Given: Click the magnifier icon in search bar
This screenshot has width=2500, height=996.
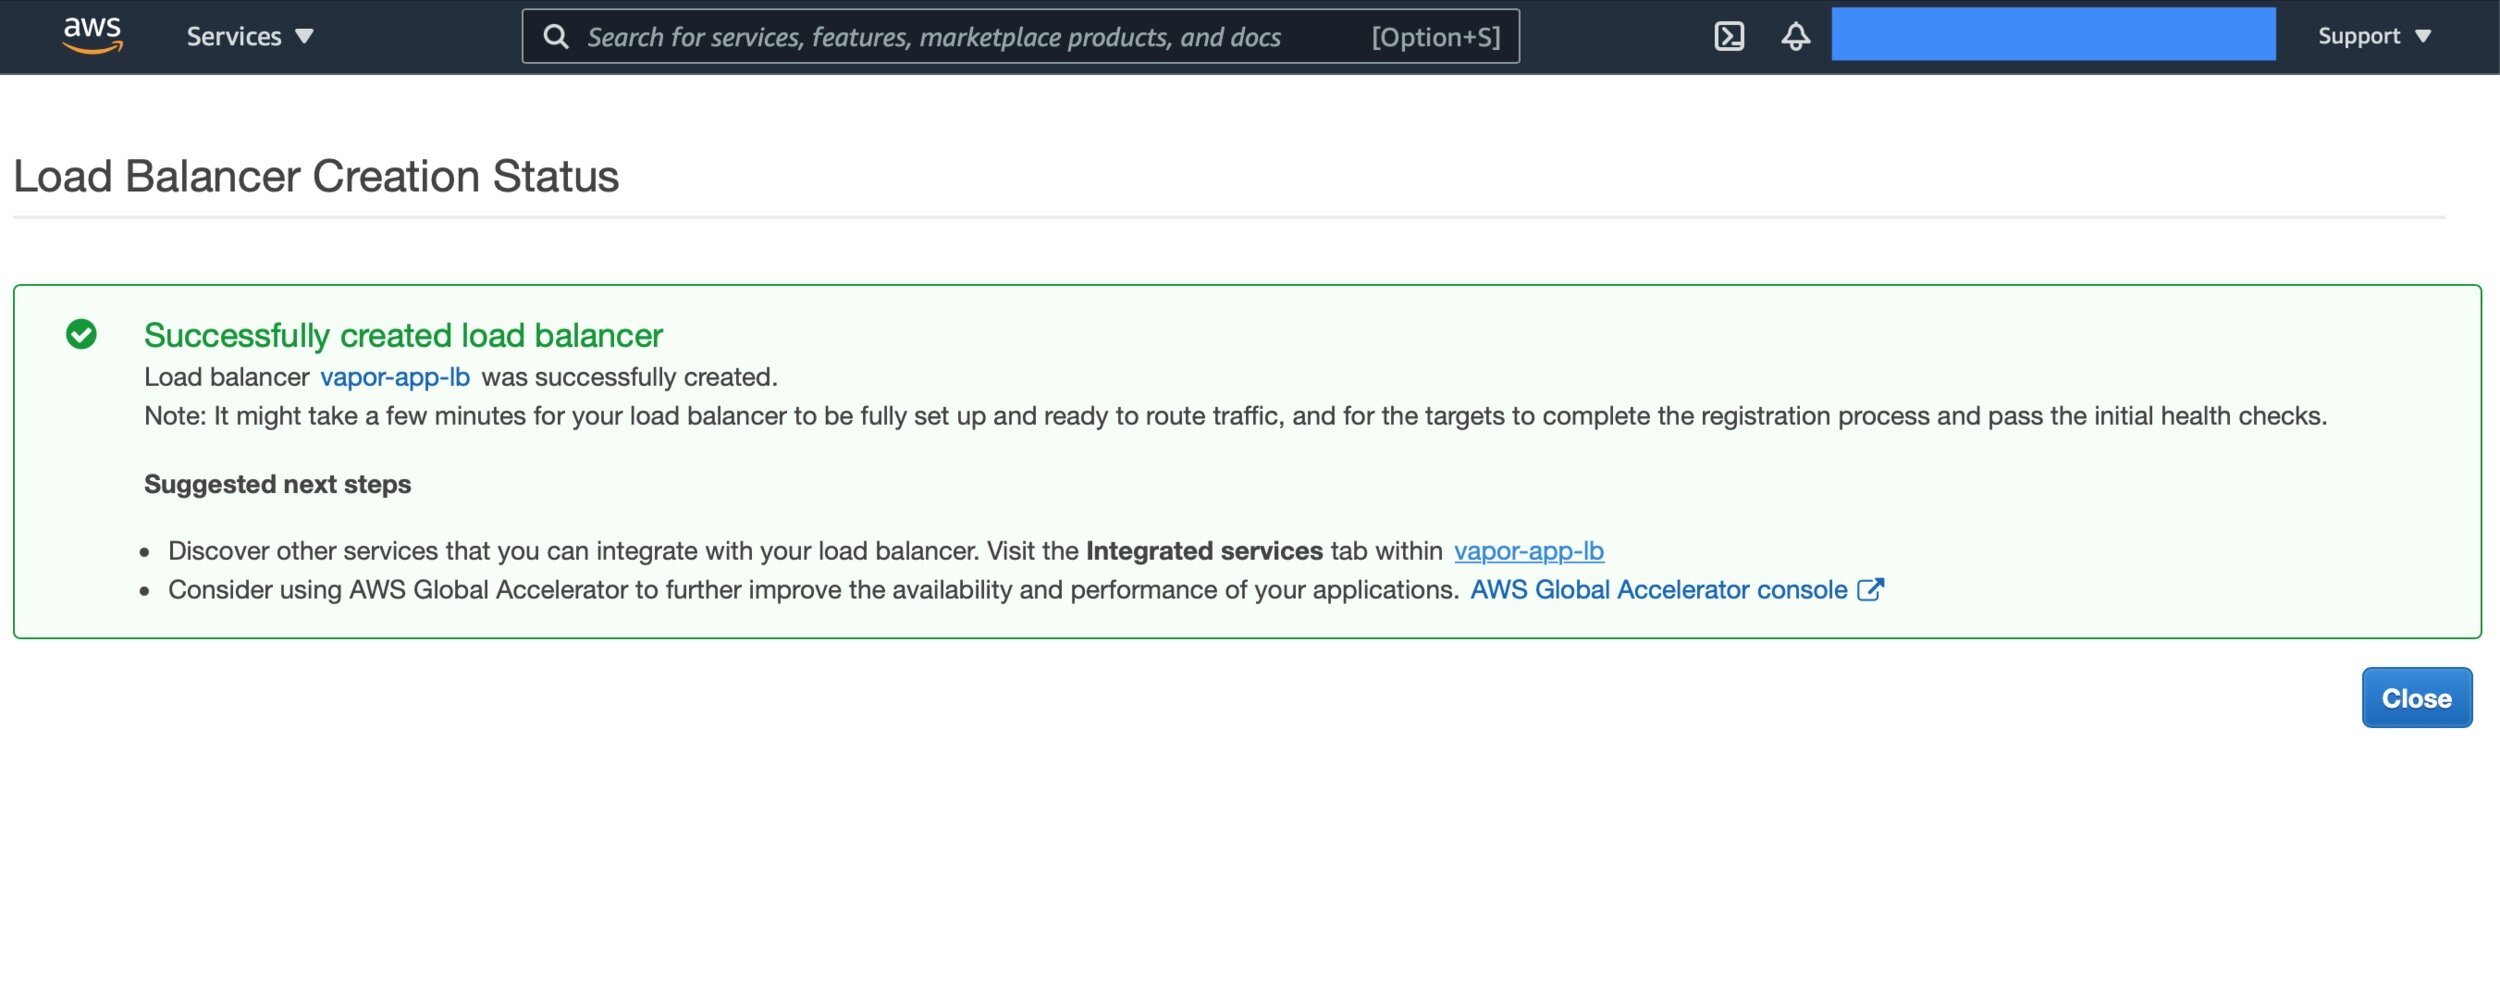Looking at the screenshot, I should (x=556, y=37).
